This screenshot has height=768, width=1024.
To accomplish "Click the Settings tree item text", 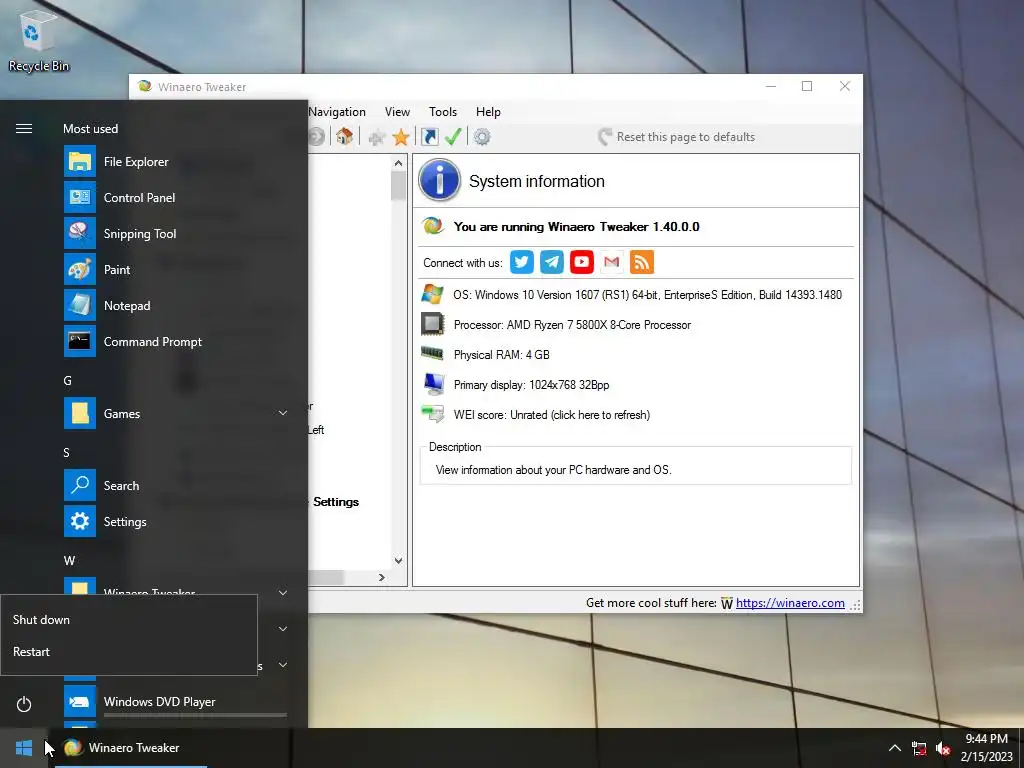I will (336, 502).
